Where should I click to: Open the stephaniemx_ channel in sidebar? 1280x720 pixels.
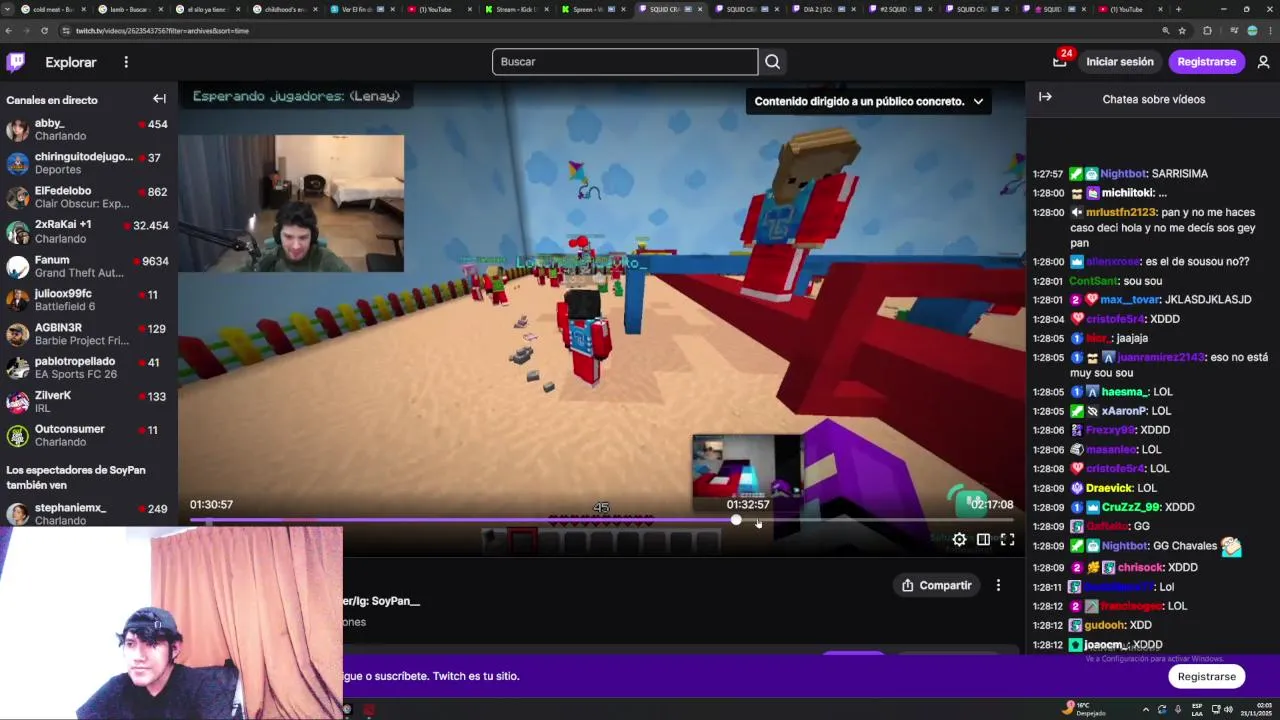pos(89,514)
